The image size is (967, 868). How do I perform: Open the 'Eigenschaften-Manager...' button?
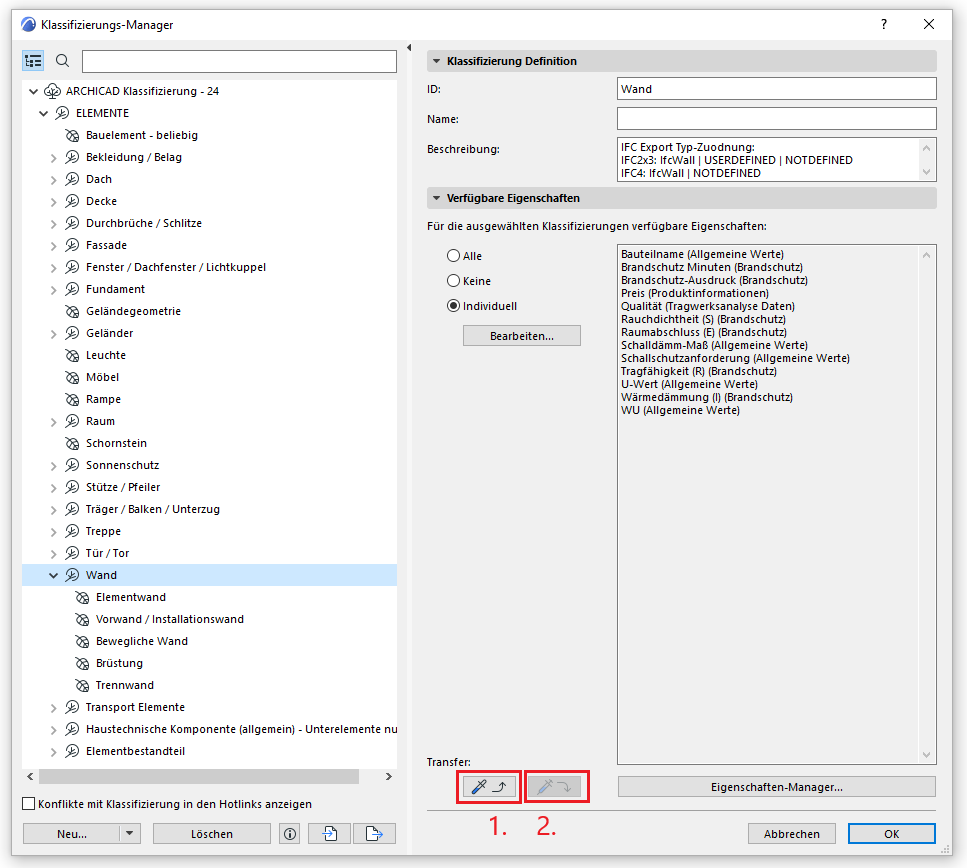776,787
